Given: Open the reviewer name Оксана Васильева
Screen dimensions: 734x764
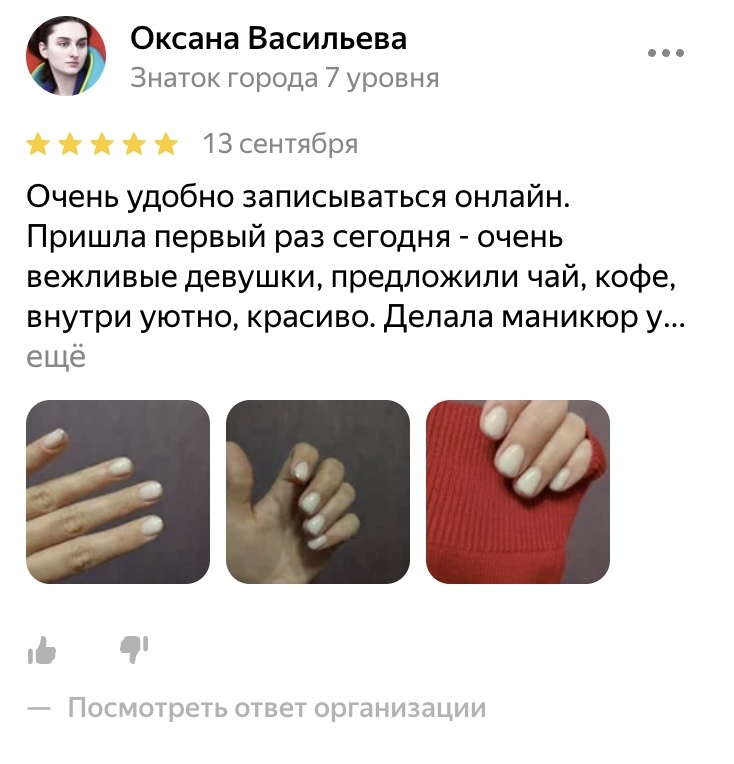Looking at the screenshot, I should tap(269, 39).
